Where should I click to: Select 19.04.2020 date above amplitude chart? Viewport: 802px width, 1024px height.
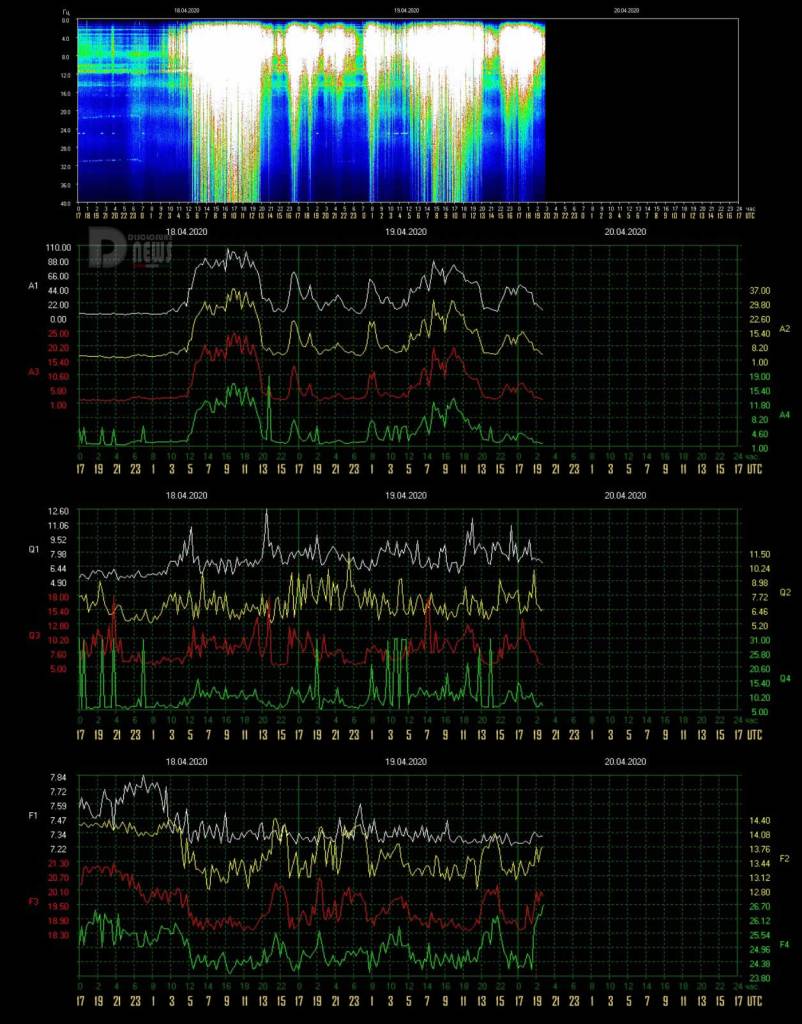pos(406,232)
